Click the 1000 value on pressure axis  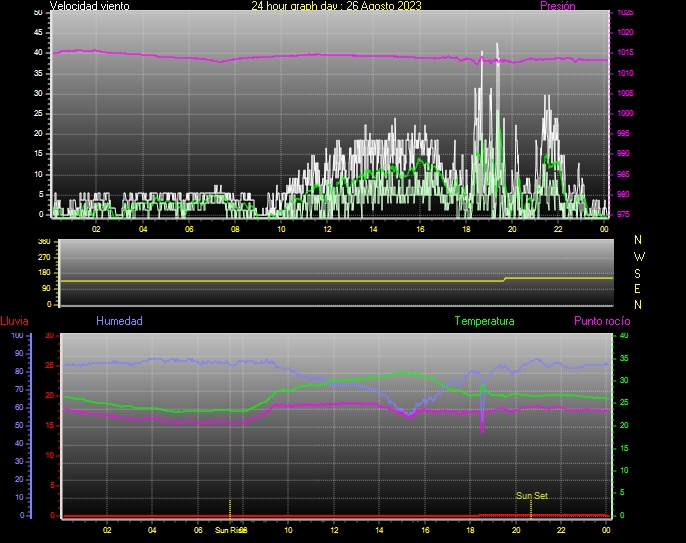point(625,113)
